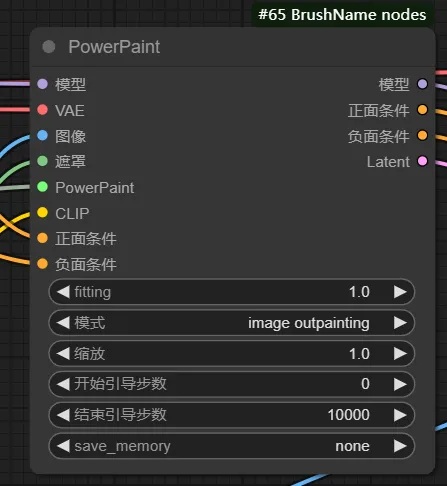The height and width of the screenshot is (486, 447).
Task: Switch 模式 to next option with right arrow
Action: click(x=400, y=323)
